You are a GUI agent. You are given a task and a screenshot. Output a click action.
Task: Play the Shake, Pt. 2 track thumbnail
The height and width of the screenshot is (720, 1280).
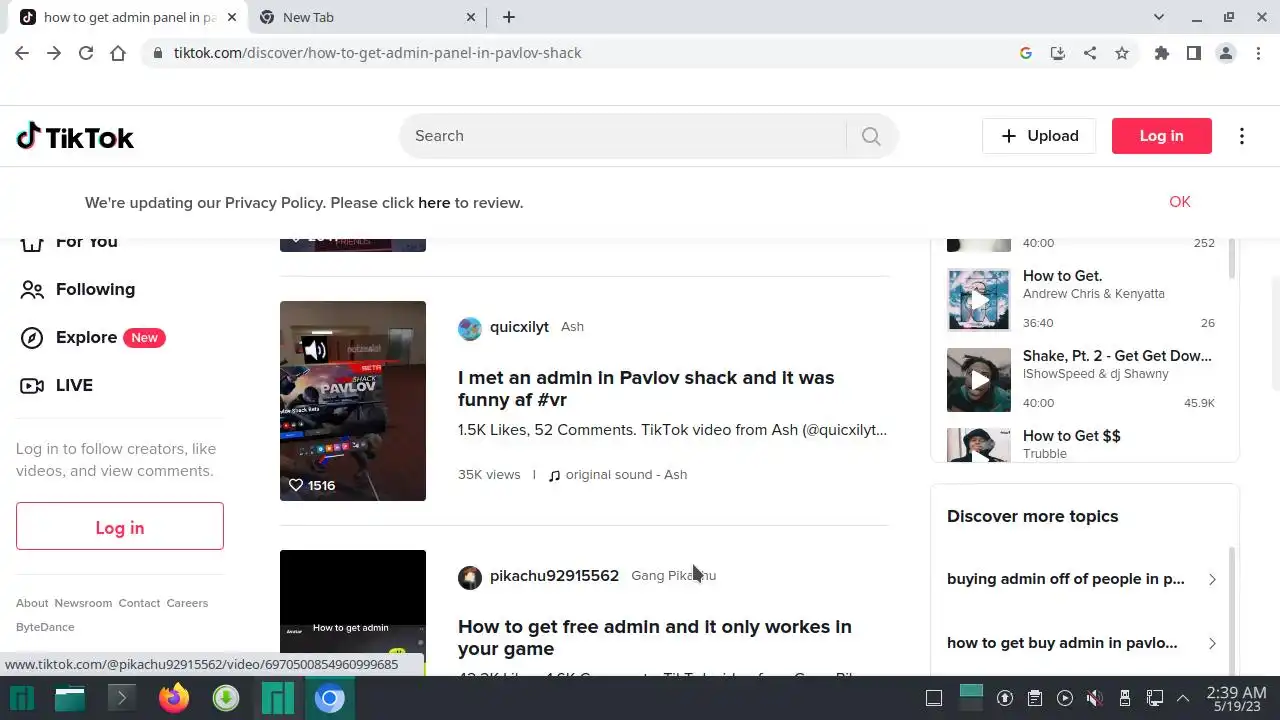point(979,380)
